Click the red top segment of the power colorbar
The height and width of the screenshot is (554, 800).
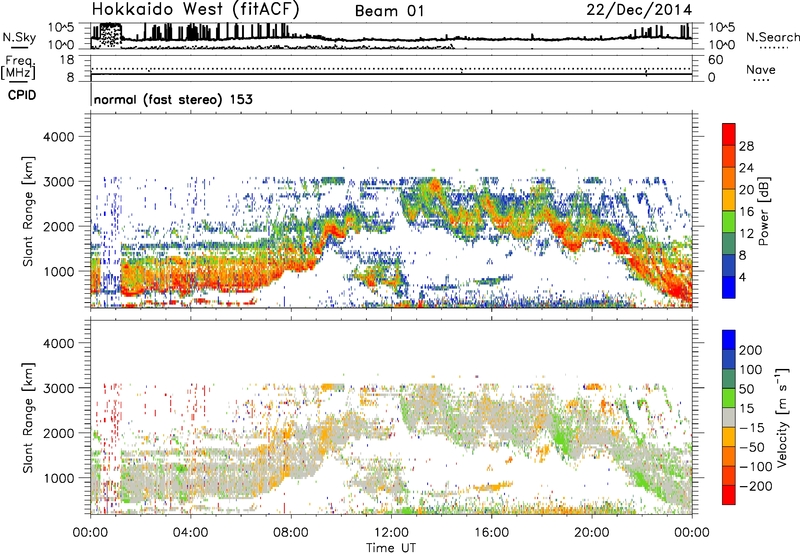[729, 134]
